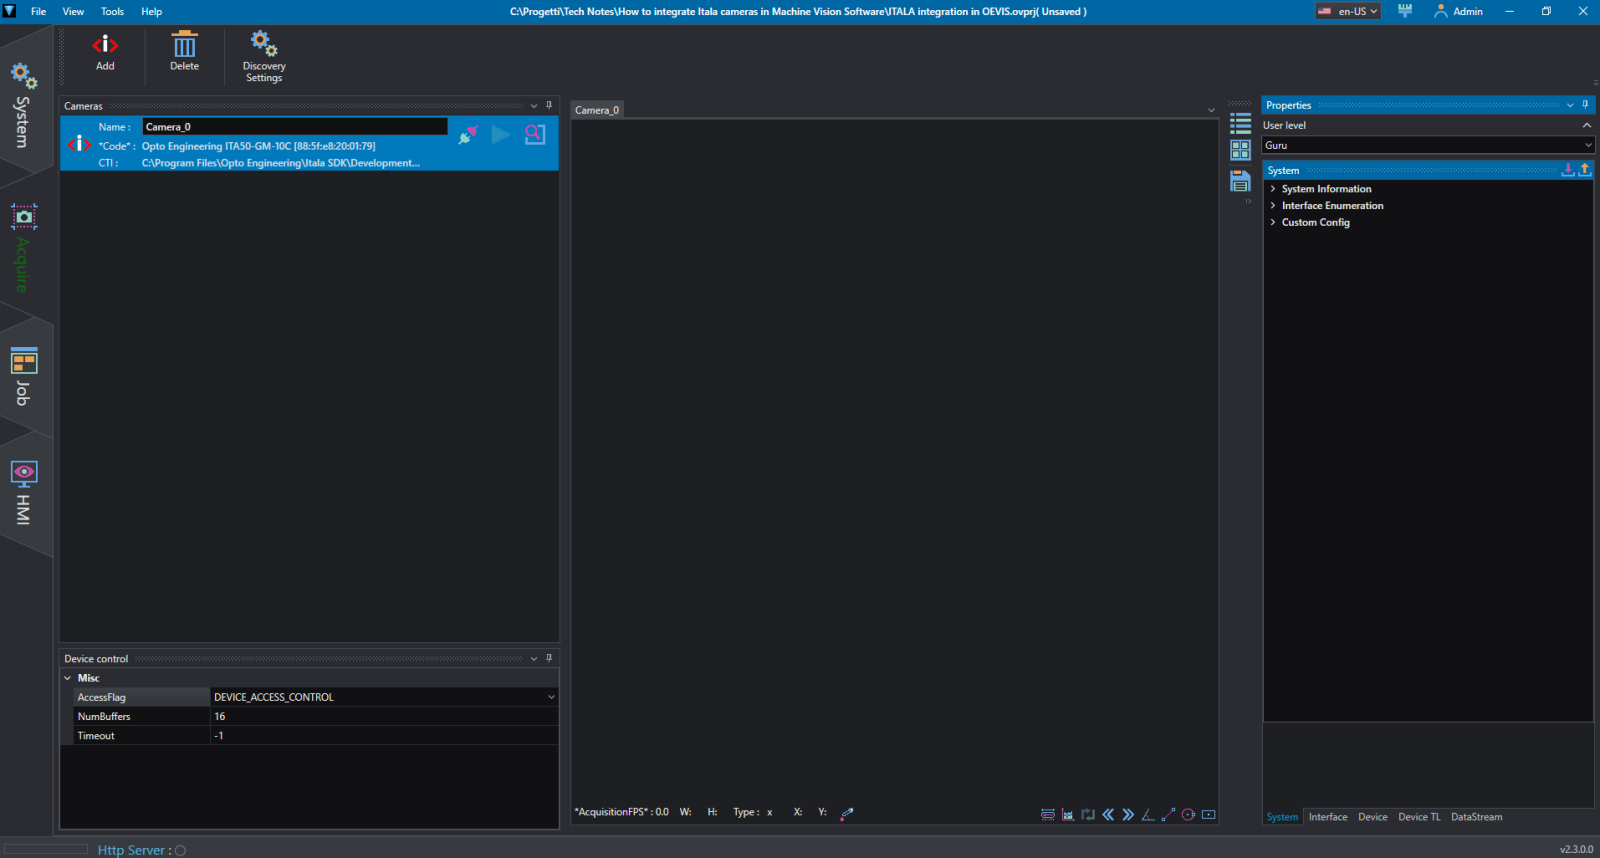Click the Admin user icon
This screenshot has width=1600, height=858.
(1441, 11)
